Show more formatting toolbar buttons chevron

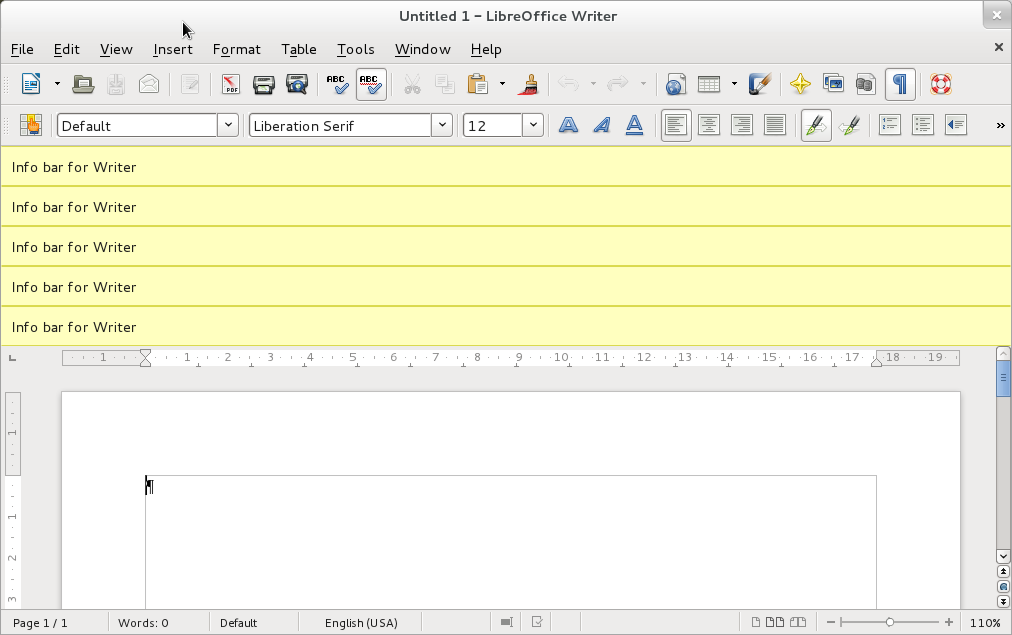(1000, 125)
